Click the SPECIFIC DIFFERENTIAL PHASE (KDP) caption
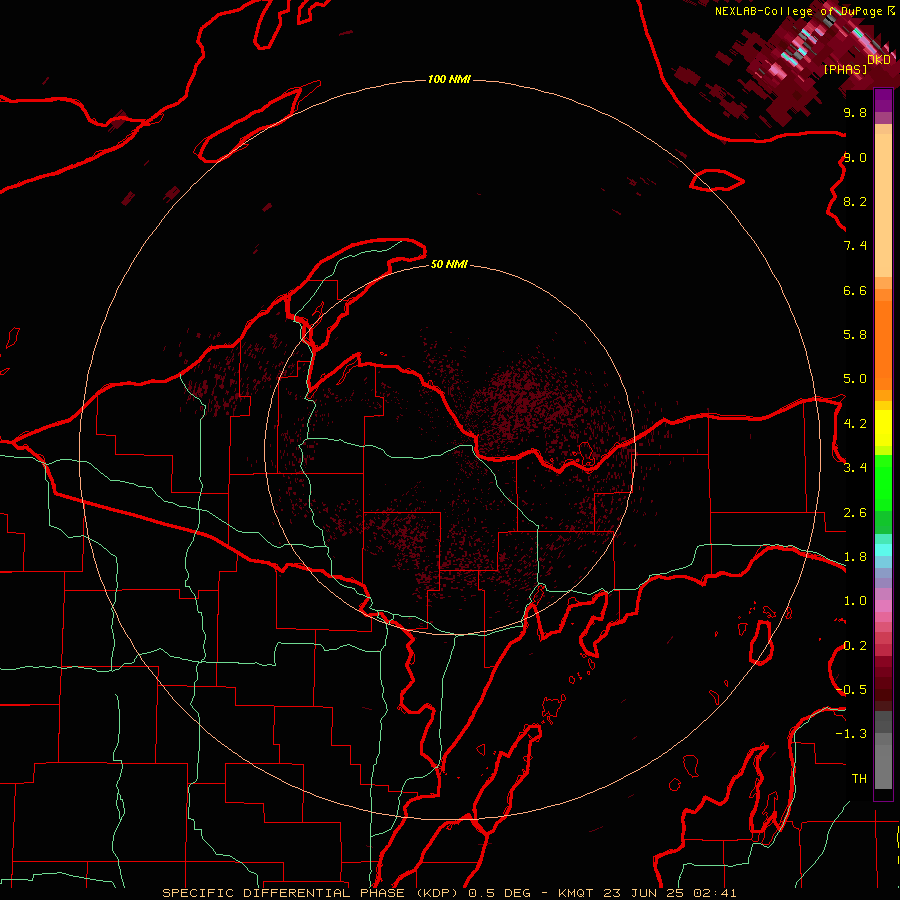The height and width of the screenshot is (900, 900). click(311, 893)
